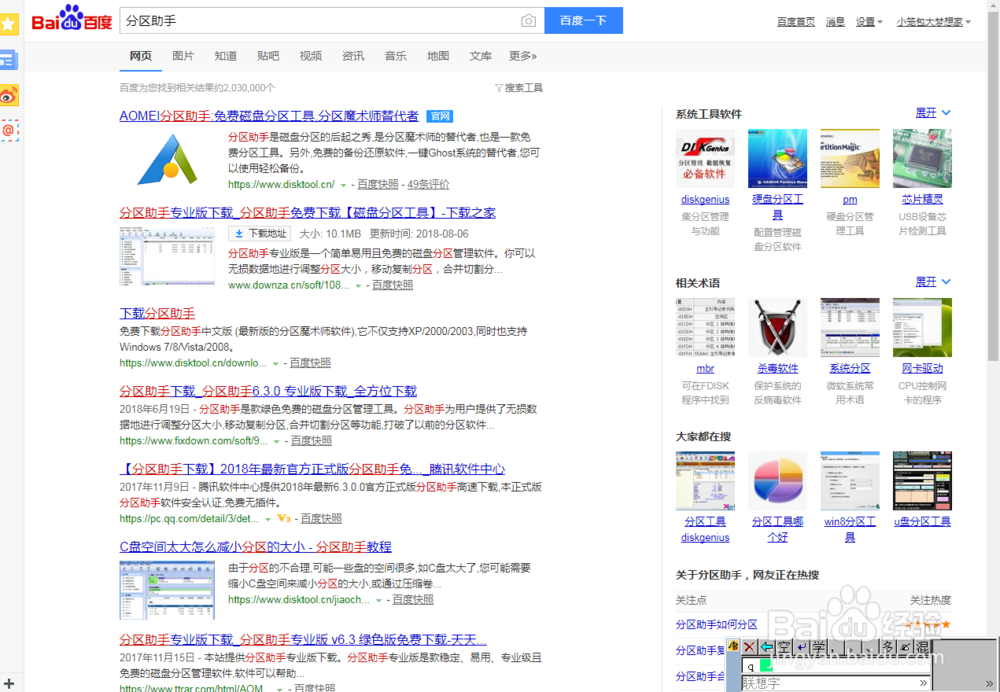
Task: Click the 百度首页 link
Action: [796, 22]
